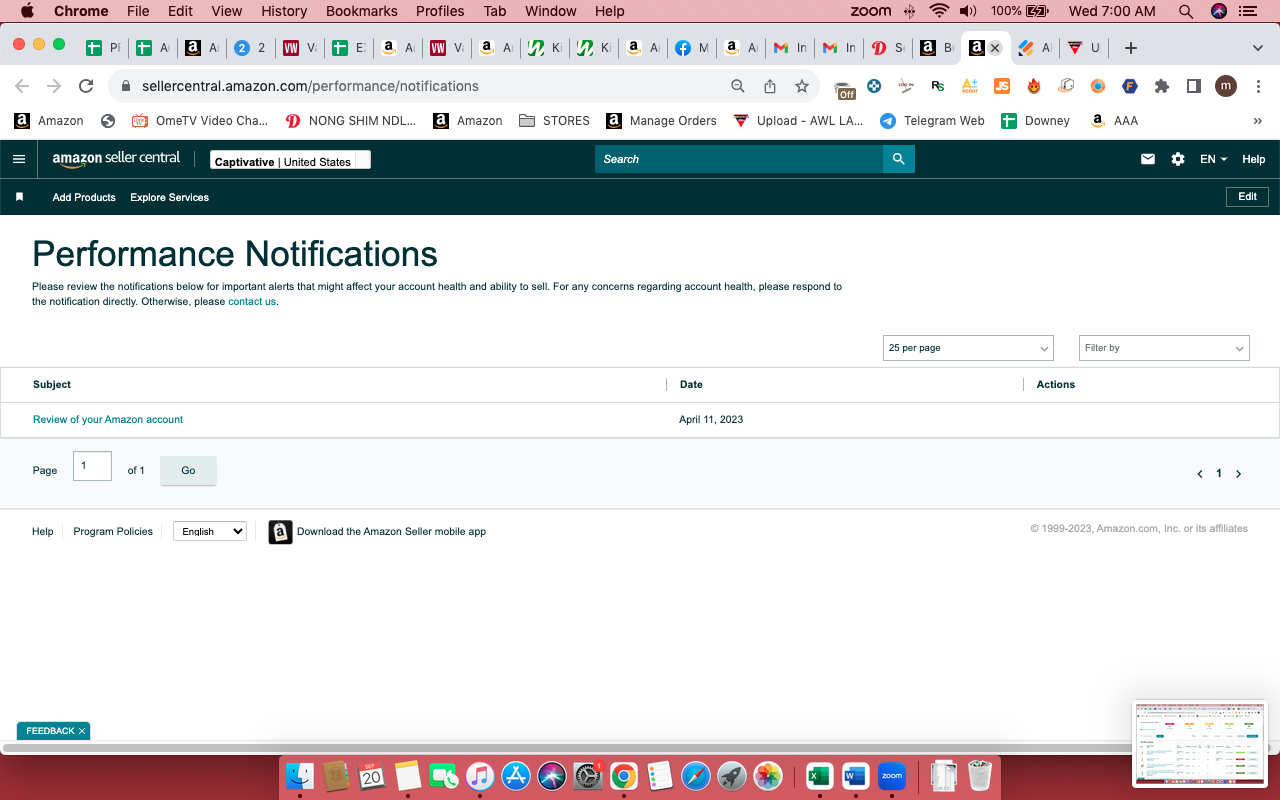The height and width of the screenshot is (800, 1280).
Task: Click the Subject column header
Action: pos(52,384)
